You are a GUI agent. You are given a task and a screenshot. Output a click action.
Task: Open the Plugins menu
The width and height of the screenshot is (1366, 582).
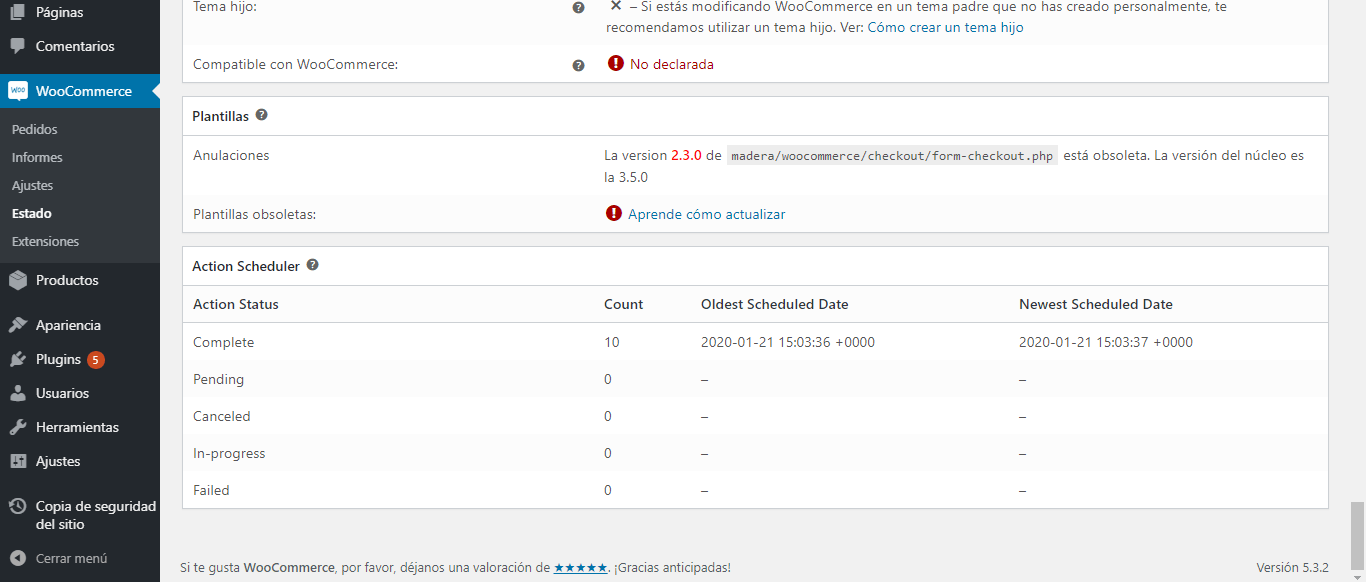[80, 359]
